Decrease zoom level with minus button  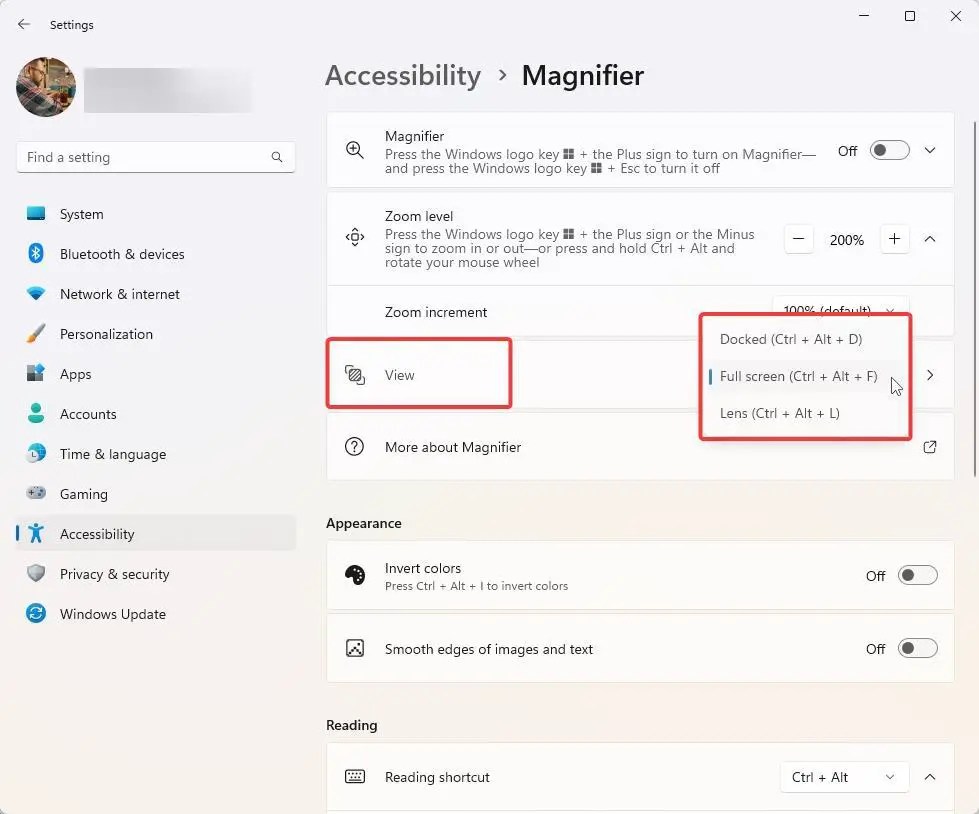pyautogui.click(x=799, y=239)
